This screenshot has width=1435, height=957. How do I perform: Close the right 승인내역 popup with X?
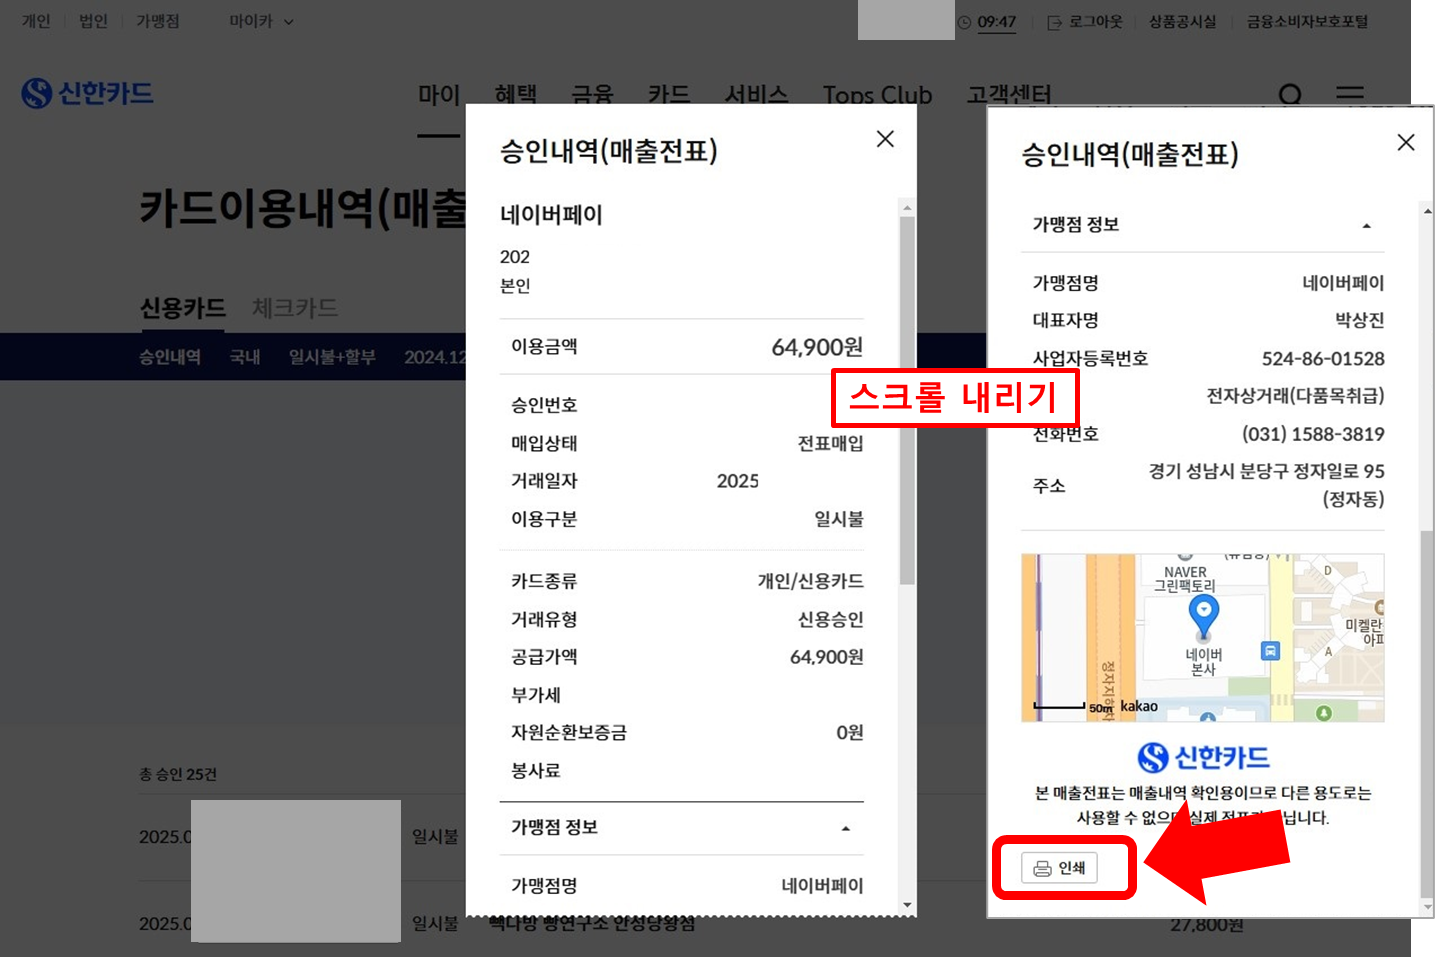click(x=1406, y=142)
